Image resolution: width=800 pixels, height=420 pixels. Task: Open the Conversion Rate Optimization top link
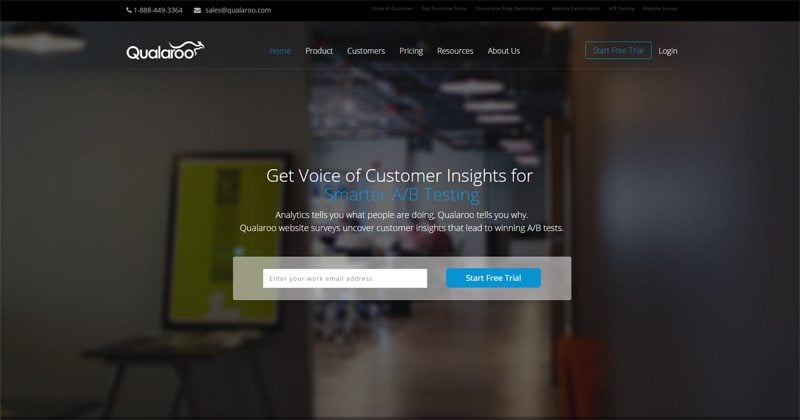509,9
